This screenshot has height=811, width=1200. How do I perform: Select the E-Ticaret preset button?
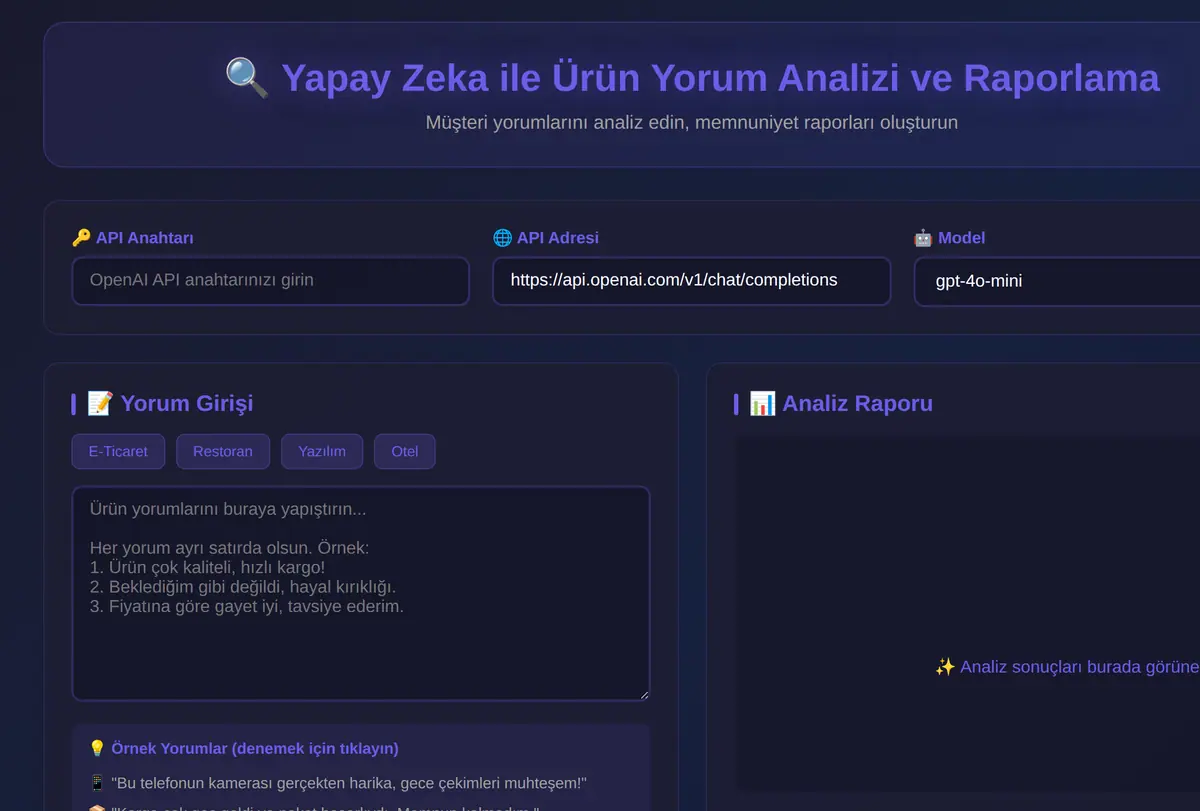coord(118,451)
